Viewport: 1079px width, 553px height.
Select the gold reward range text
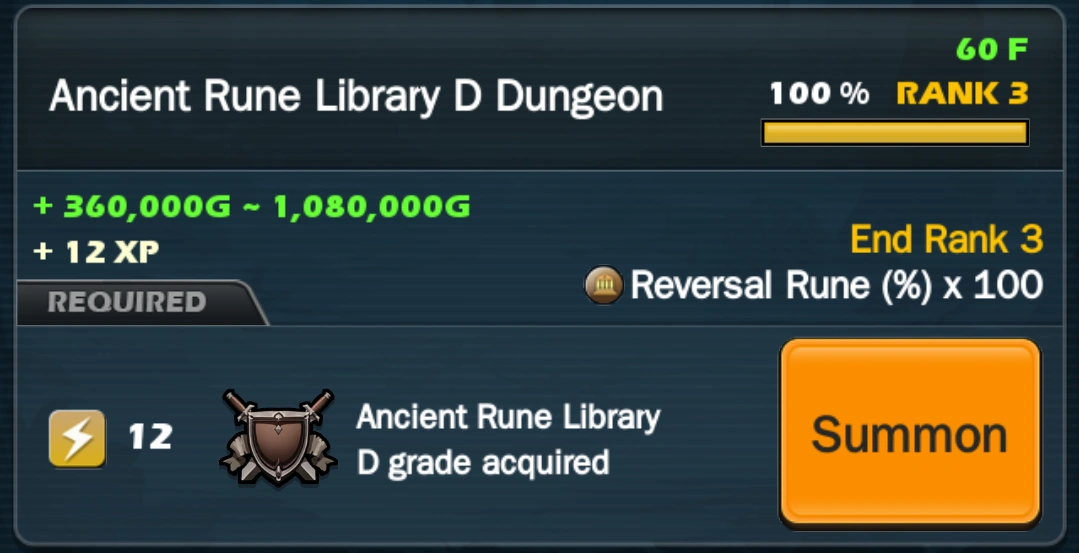(252, 206)
